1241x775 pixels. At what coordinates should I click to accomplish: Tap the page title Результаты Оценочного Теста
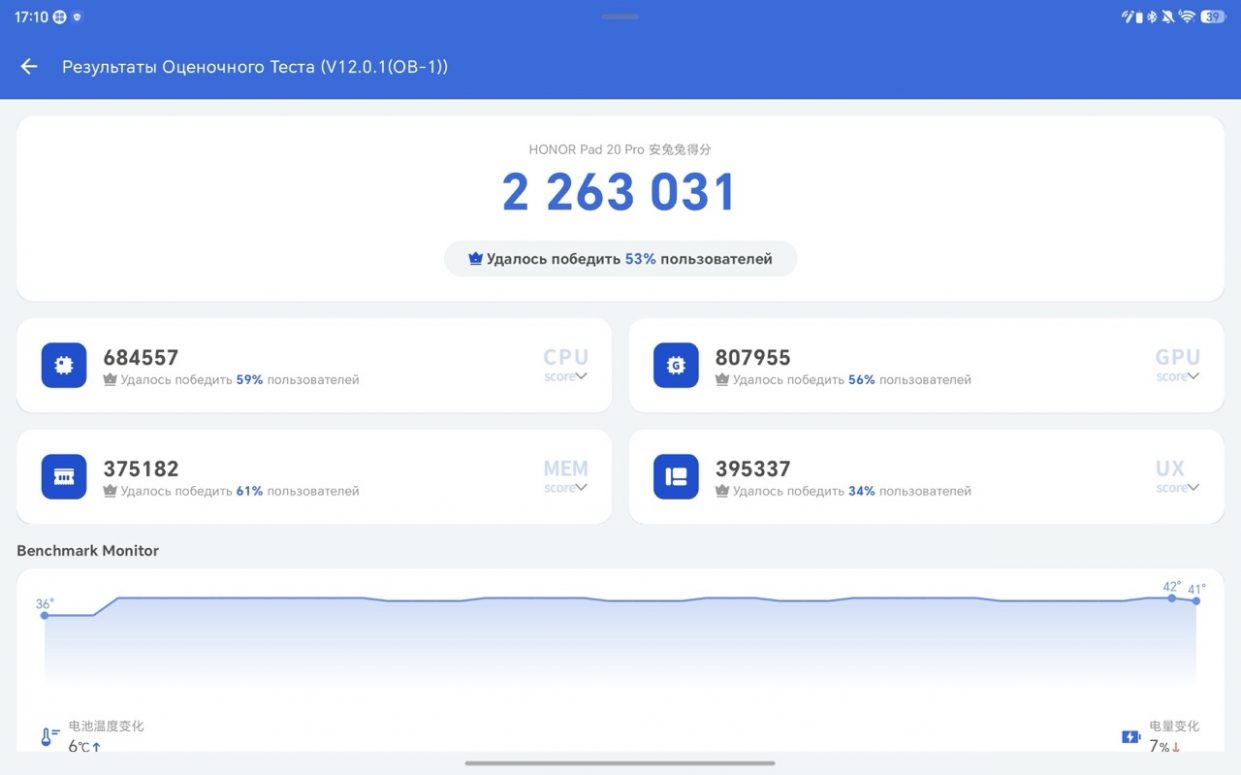coord(255,67)
